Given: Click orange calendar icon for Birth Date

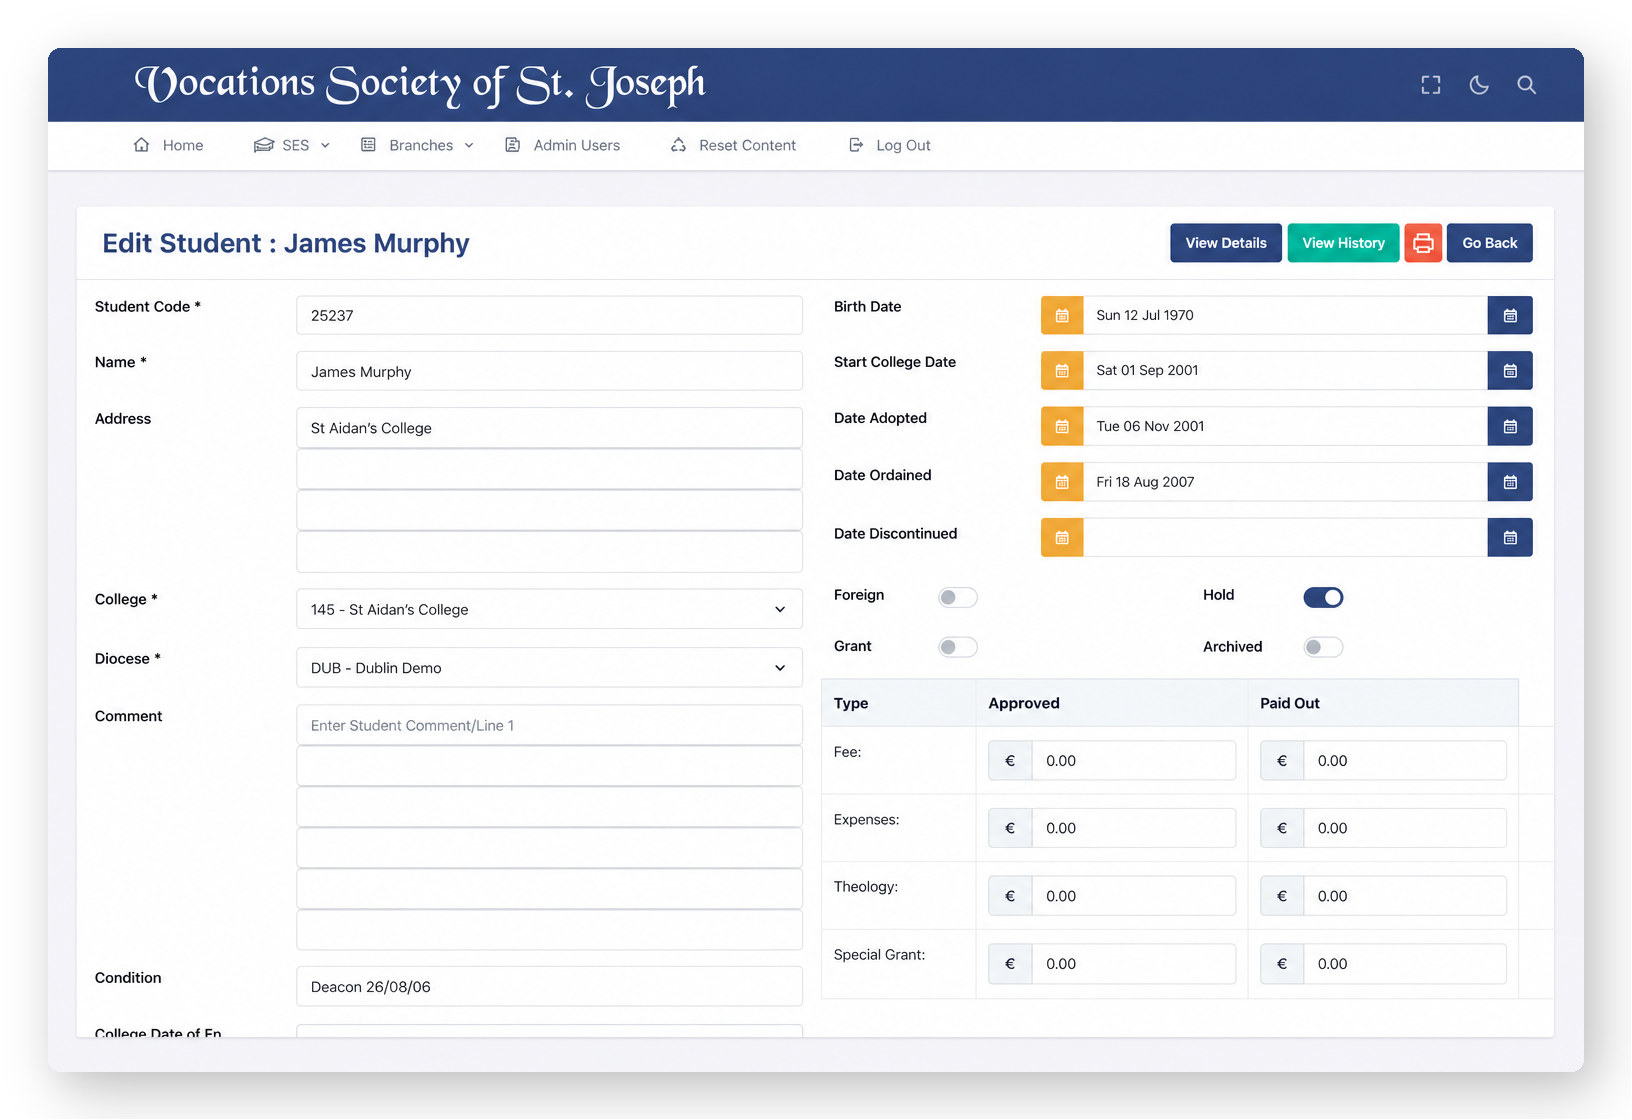Looking at the screenshot, I should pos(1062,315).
